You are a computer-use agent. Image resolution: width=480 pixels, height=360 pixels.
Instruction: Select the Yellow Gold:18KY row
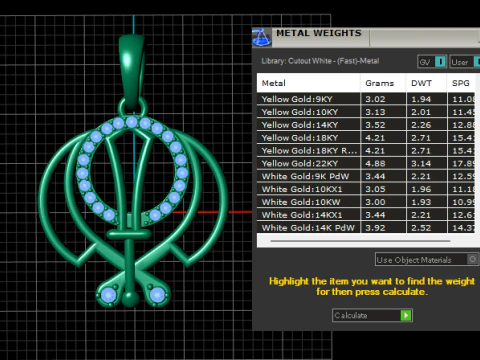click(366, 138)
